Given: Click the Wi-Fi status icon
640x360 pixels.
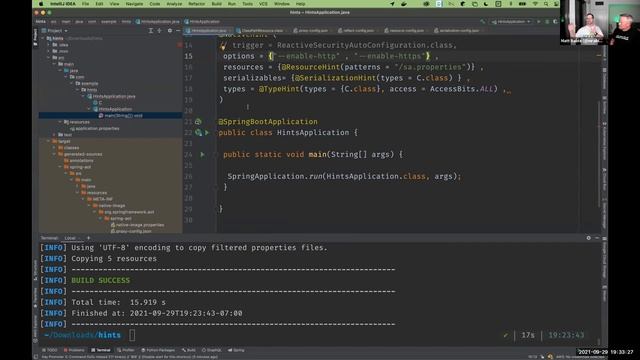Looking at the screenshot, I should click(x=535, y=4).
